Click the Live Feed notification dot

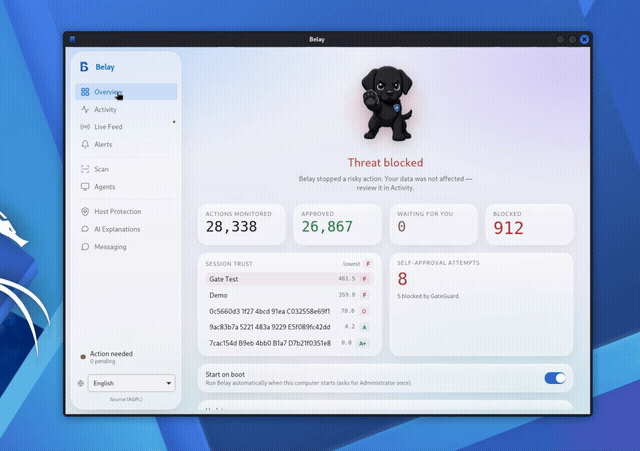coord(174,122)
